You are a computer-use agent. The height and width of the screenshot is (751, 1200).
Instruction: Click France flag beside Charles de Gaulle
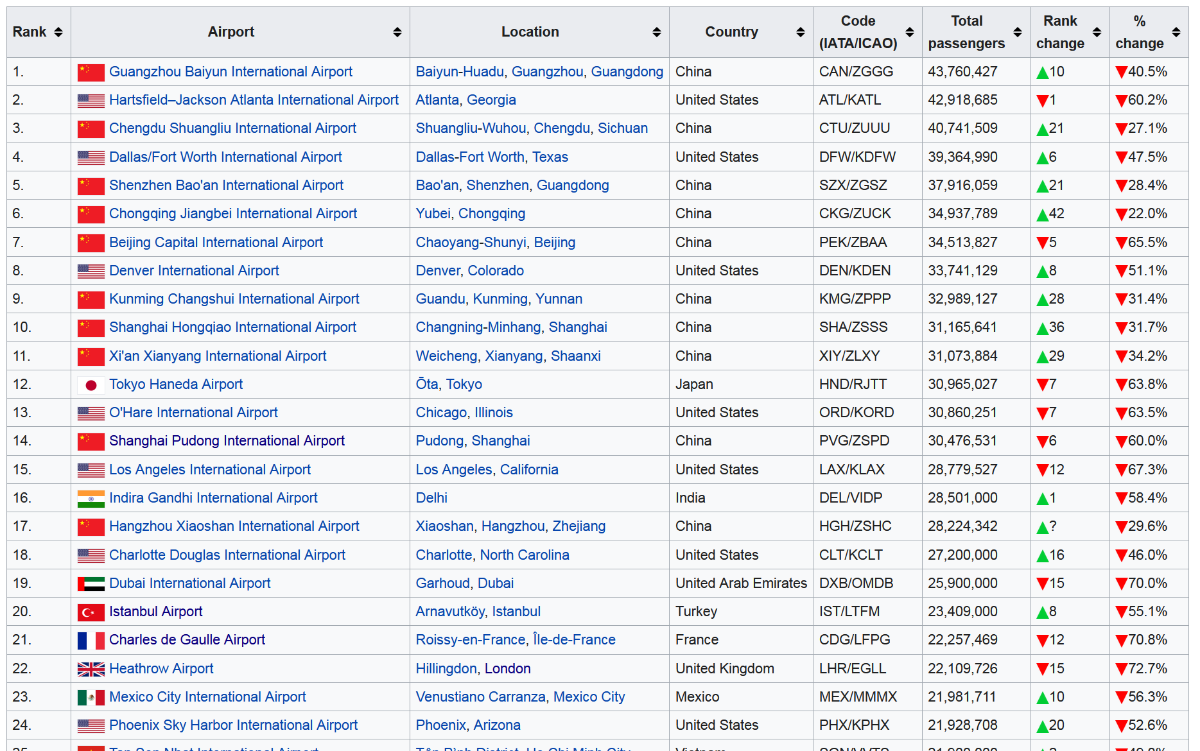91,640
